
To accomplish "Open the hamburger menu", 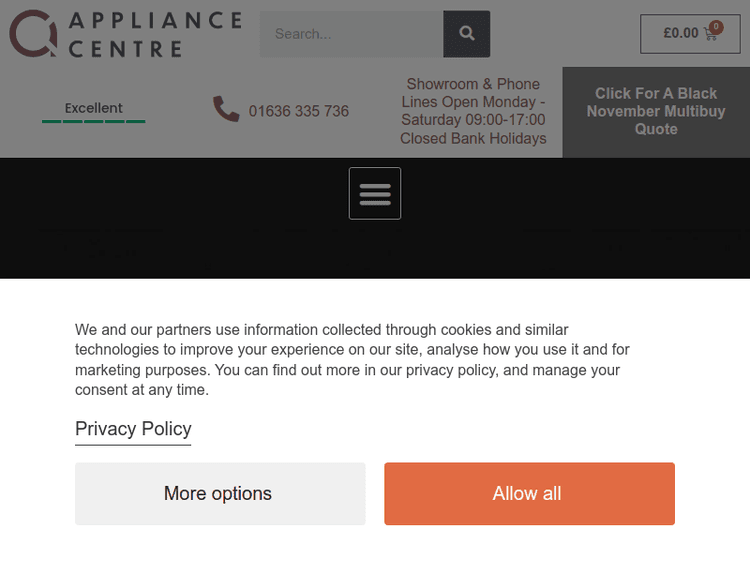I will 375,193.
